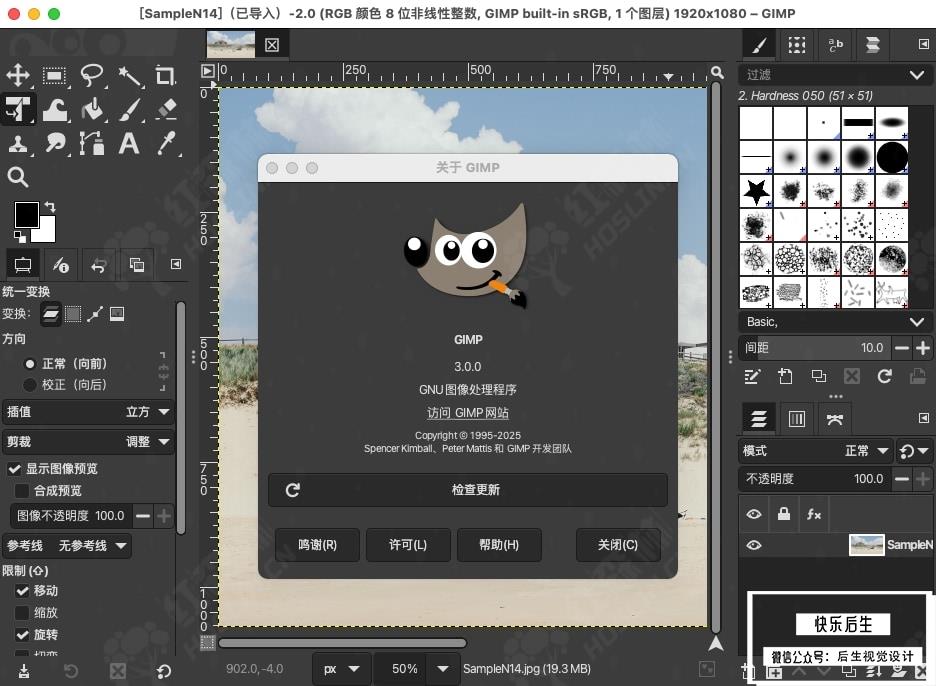Open the 剪裁 clipping dropdown
Viewport: 936px width, 686px height.
88,442
